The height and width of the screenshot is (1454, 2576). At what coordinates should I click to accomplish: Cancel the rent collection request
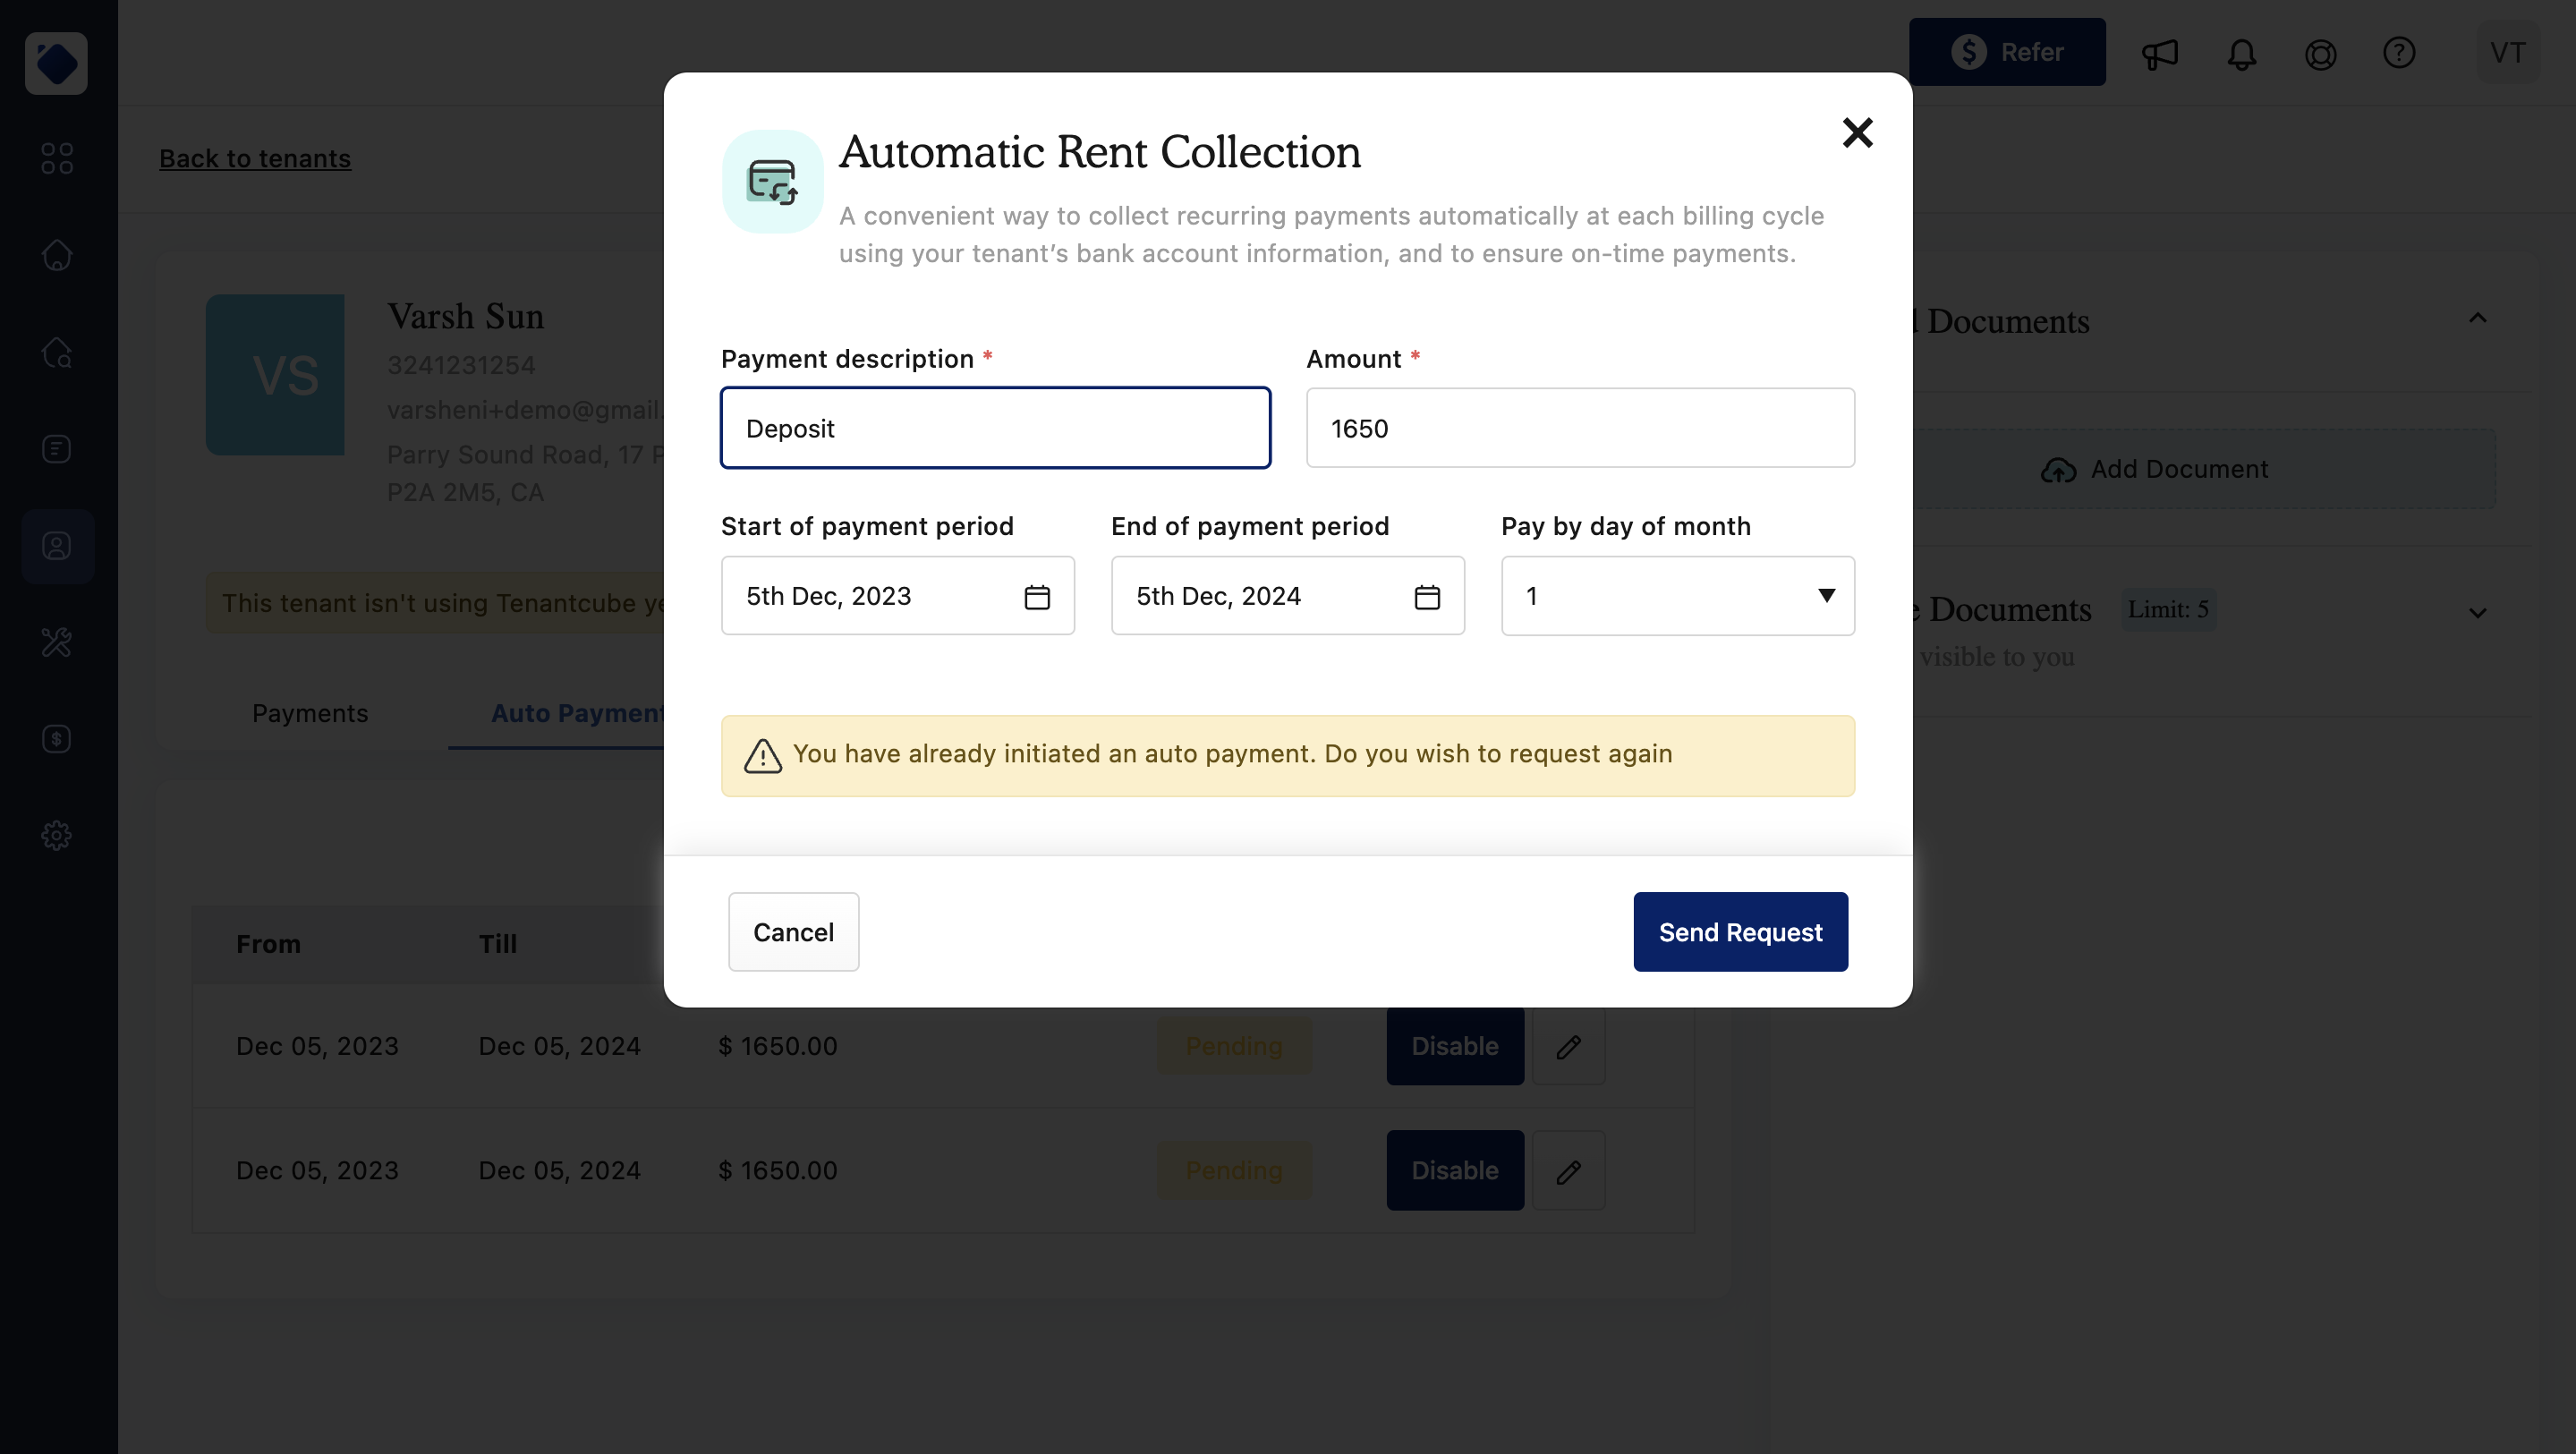click(793, 932)
